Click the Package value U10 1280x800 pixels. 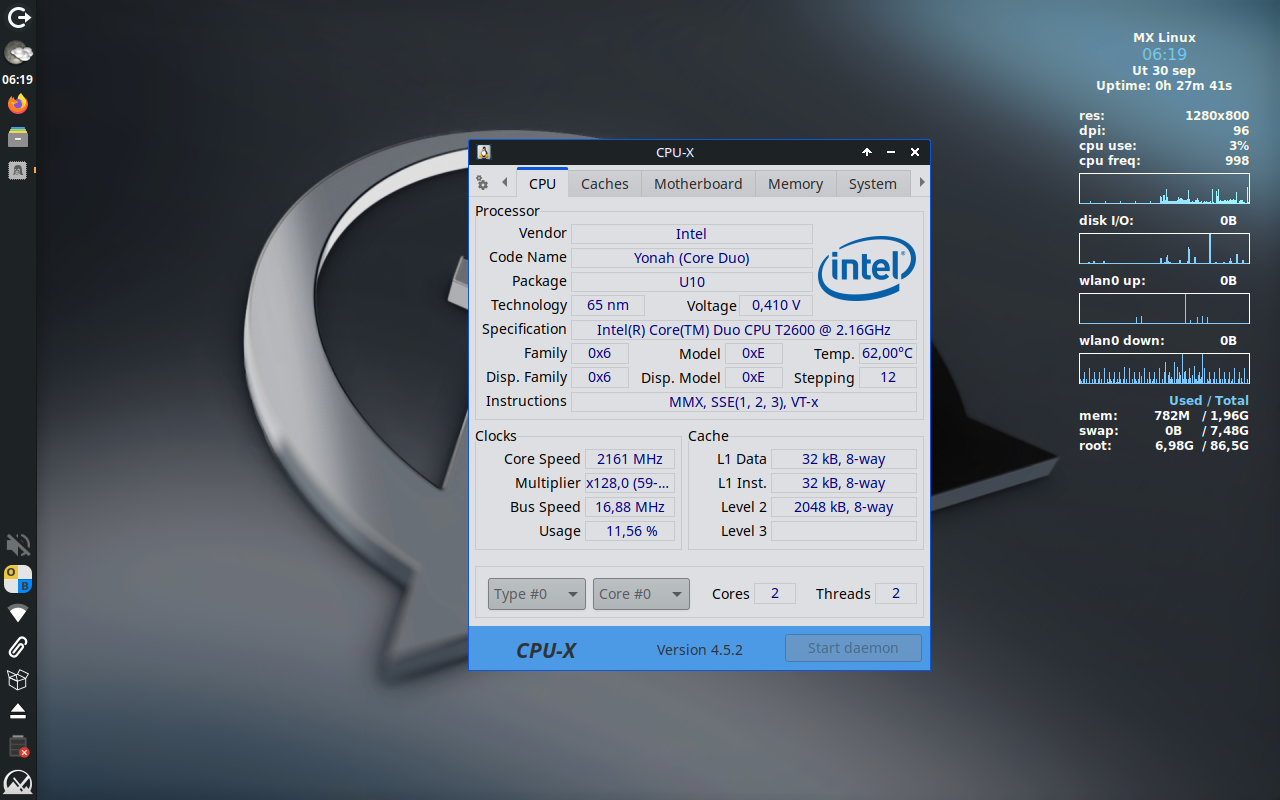[x=691, y=282]
